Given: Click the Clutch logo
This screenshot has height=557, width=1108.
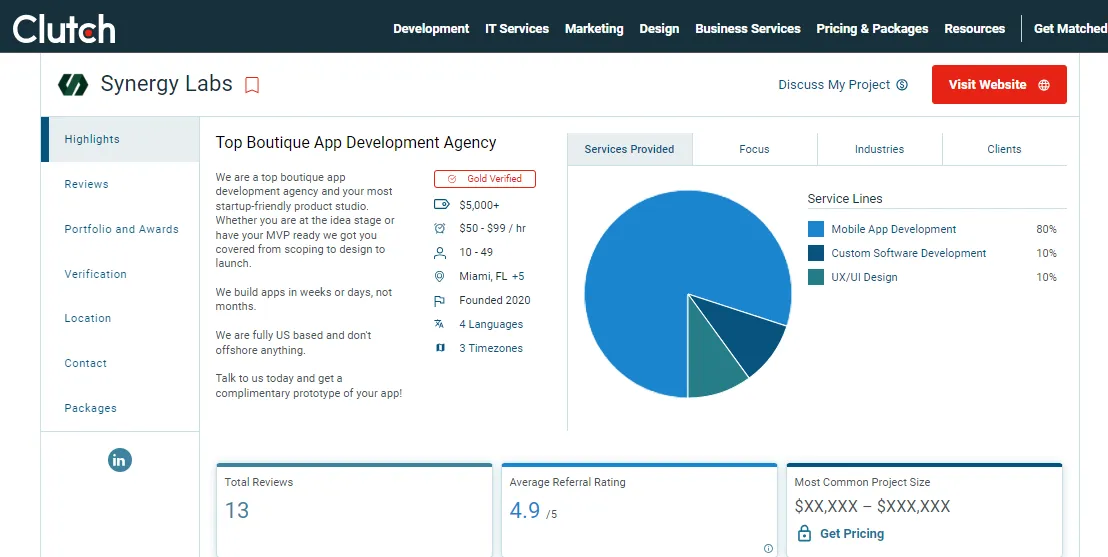Looking at the screenshot, I should 64,29.
